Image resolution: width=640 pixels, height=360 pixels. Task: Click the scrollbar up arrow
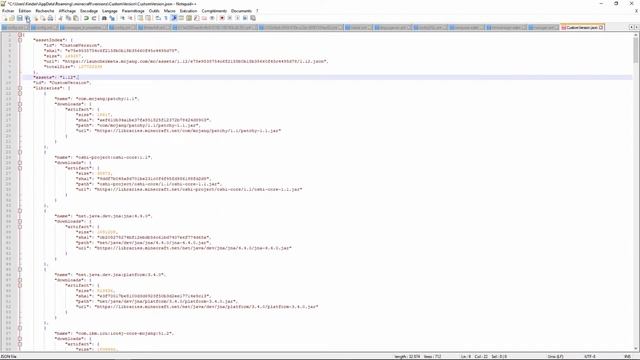(x=636, y=36)
